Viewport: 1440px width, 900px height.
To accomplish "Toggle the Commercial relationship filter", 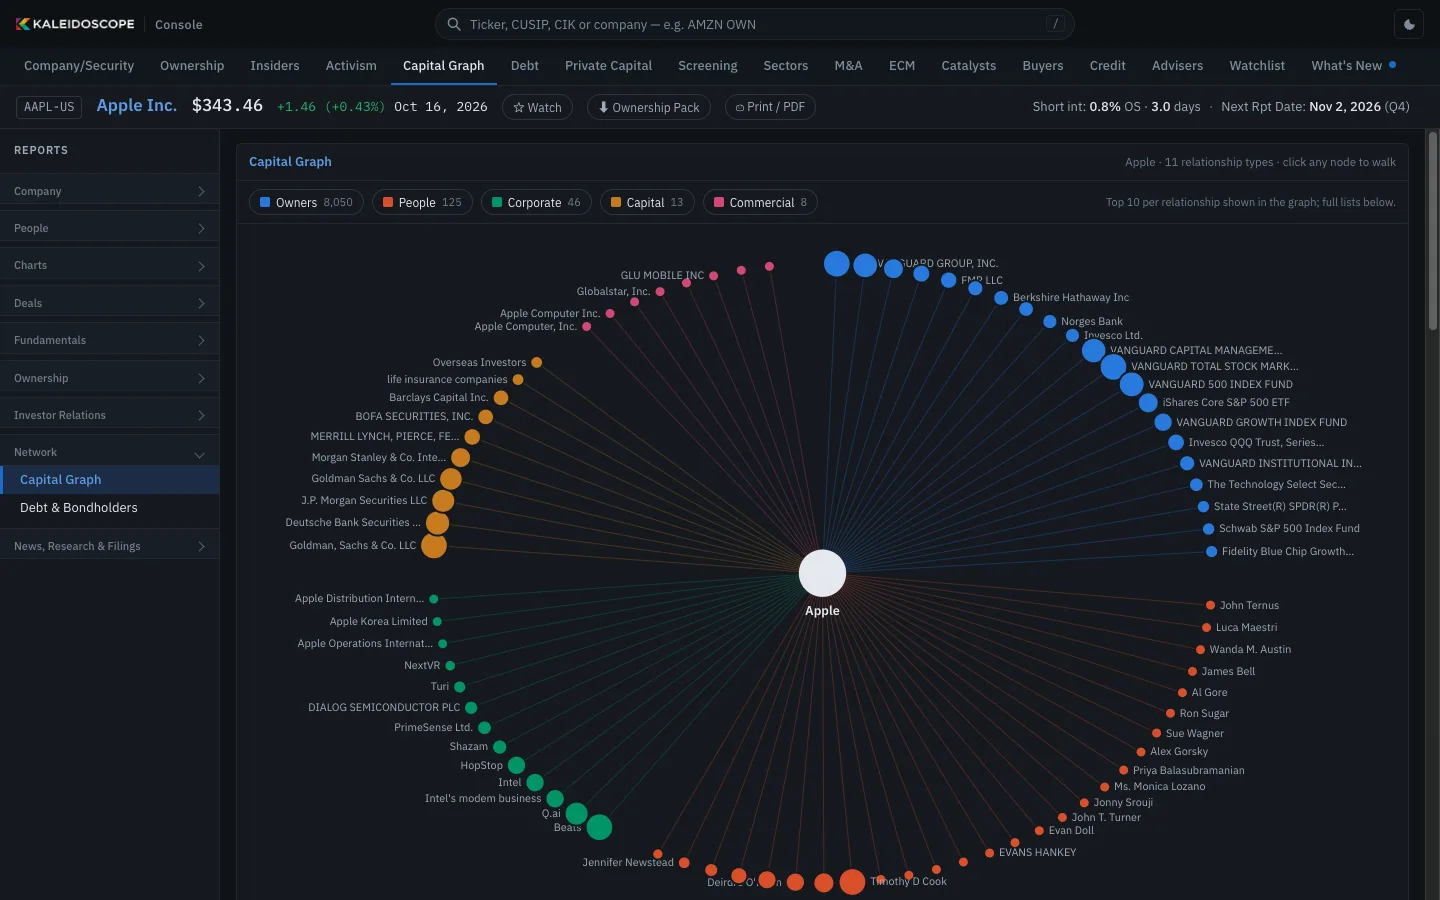I will click(x=760, y=202).
